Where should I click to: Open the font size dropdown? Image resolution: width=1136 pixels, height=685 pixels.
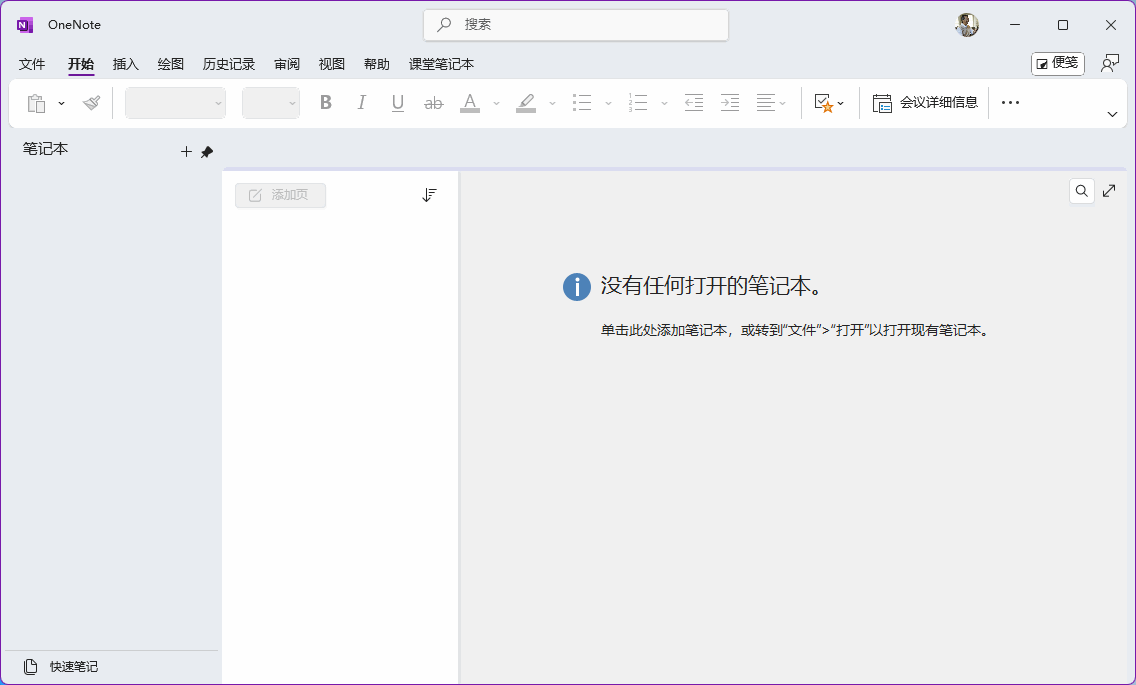coord(271,103)
